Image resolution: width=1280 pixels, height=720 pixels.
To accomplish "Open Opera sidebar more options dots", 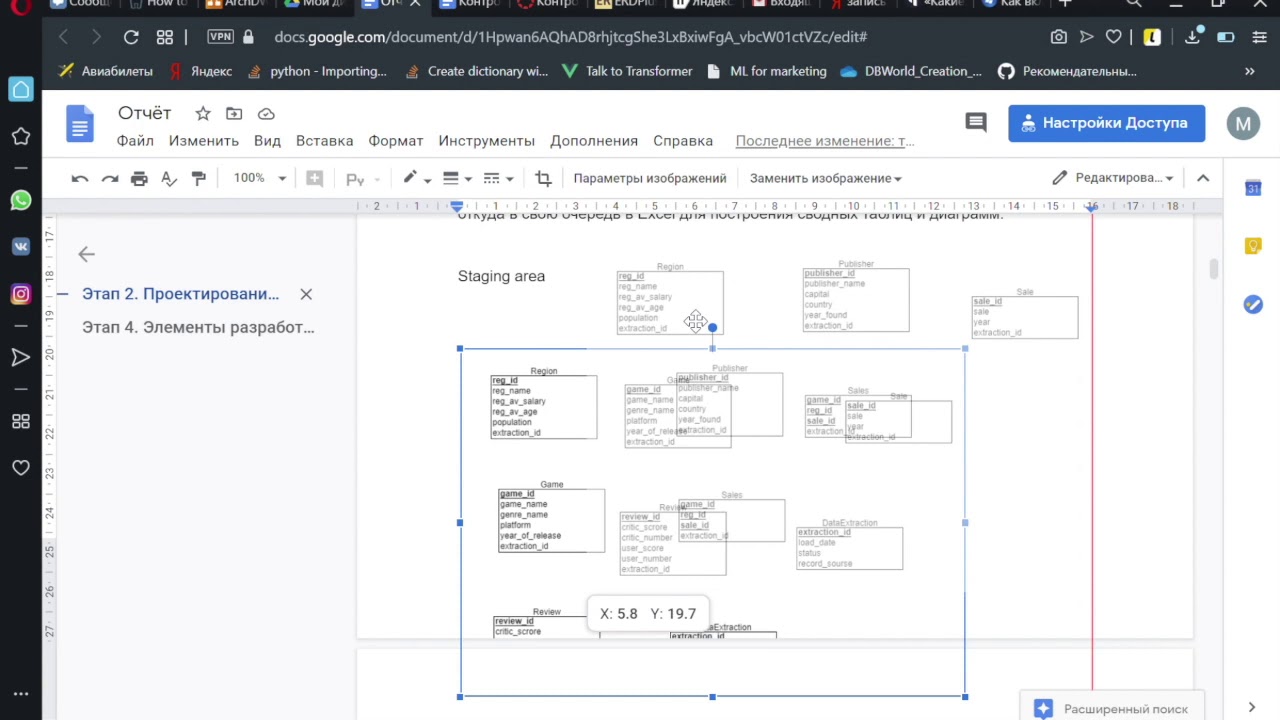I will [x=21, y=694].
